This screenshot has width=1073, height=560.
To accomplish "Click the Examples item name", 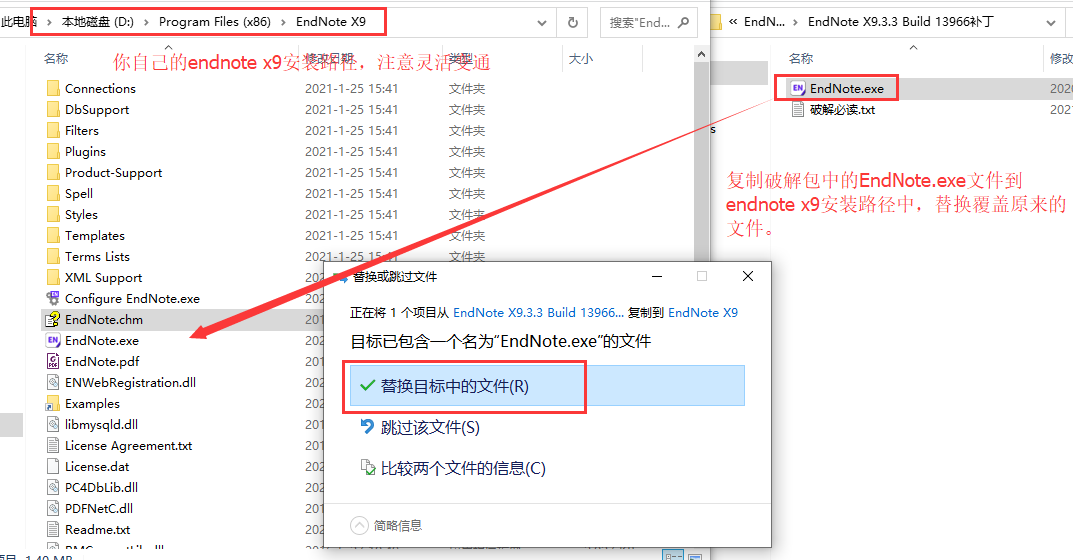I will [x=92, y=404].
